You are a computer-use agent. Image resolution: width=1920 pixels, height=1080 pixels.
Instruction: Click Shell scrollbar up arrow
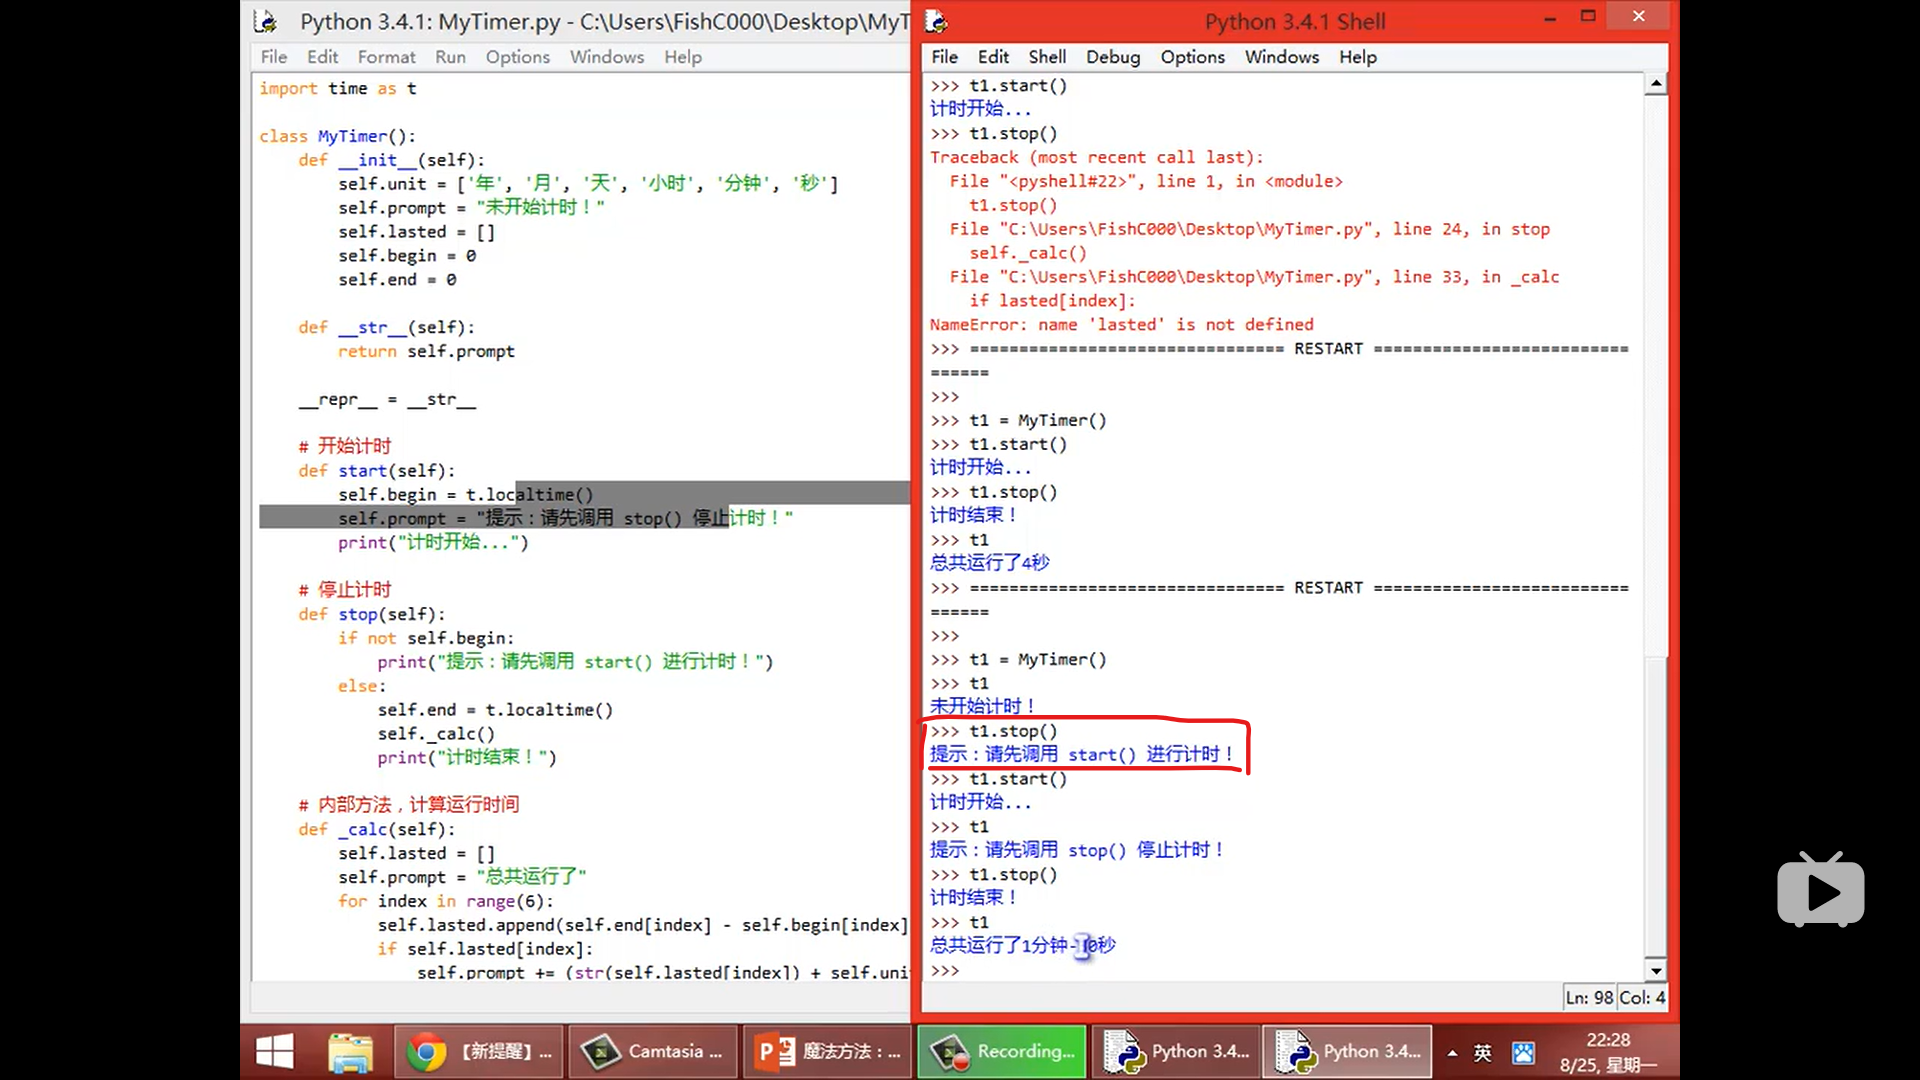[1656, 84]
